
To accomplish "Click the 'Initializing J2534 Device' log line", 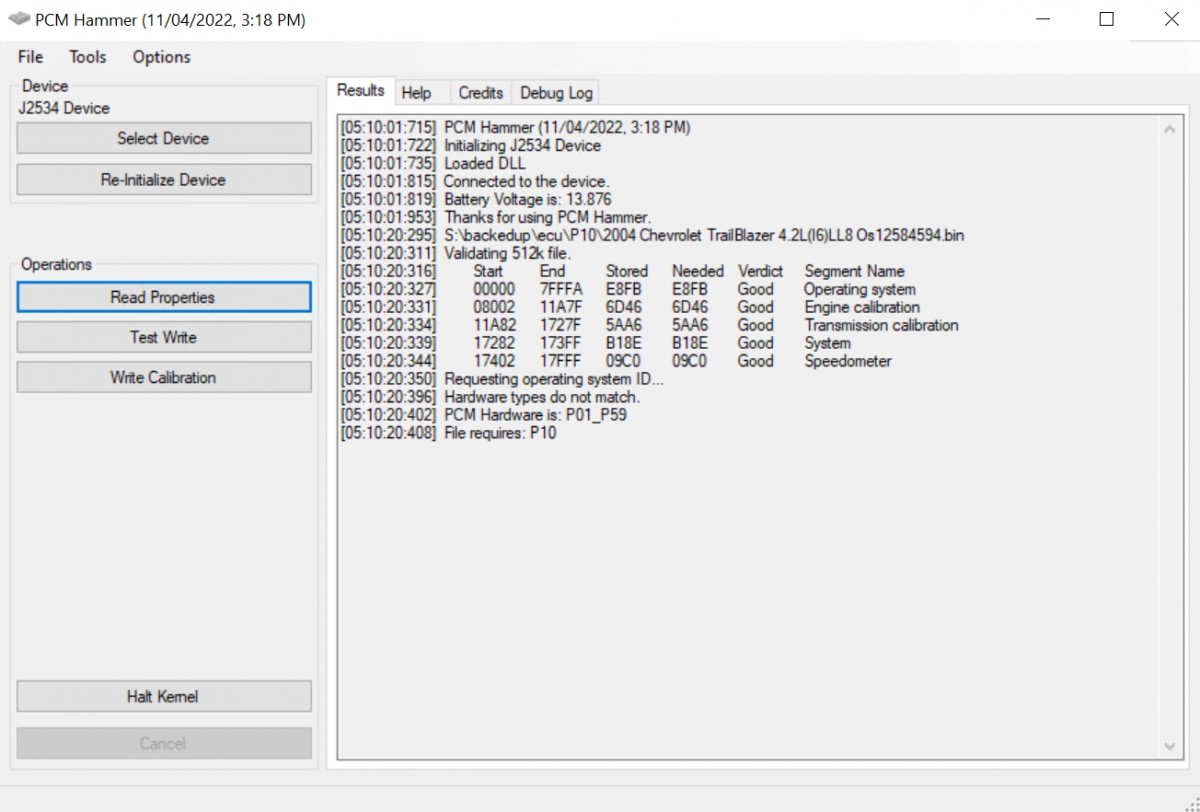I will coord(471,145).
